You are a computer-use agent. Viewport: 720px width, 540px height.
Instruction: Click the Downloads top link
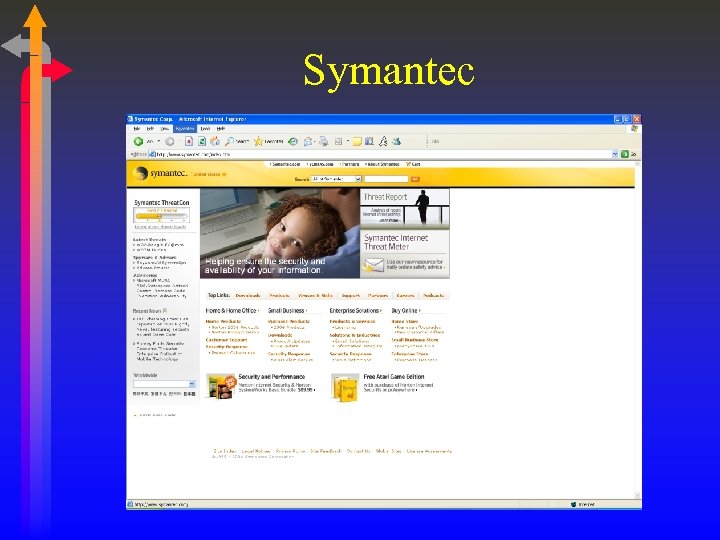pos(248,296)
